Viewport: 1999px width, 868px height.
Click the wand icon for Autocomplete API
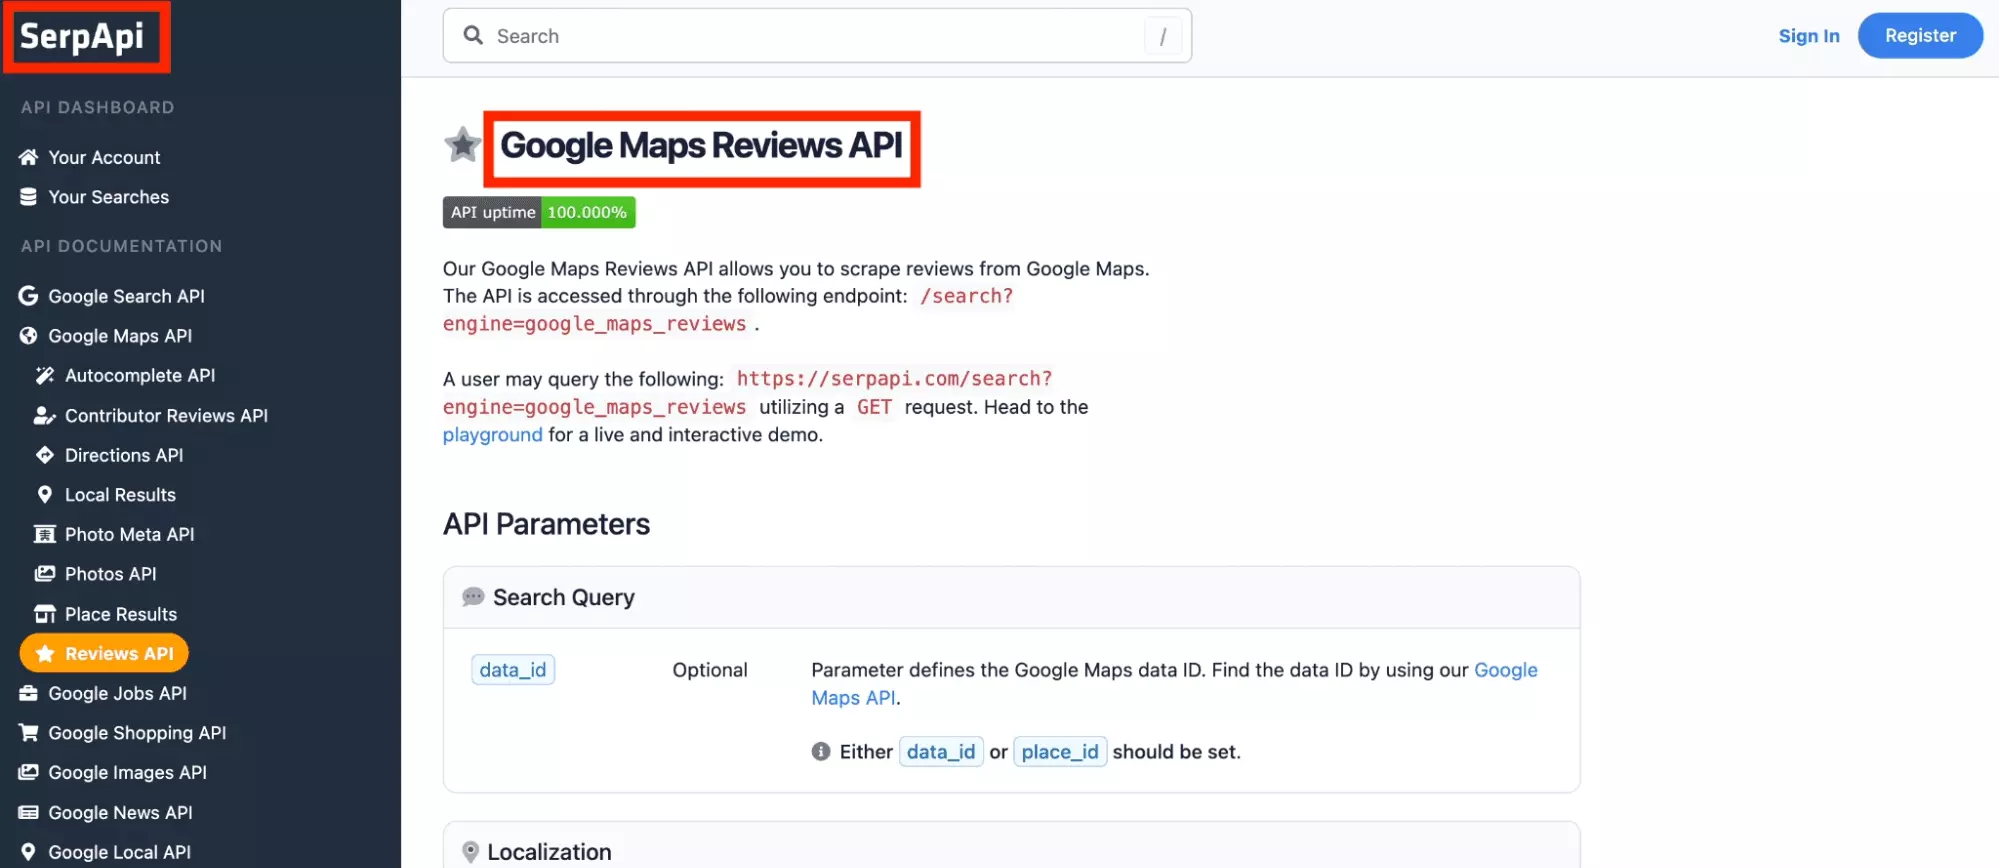(x=45, y=376)
